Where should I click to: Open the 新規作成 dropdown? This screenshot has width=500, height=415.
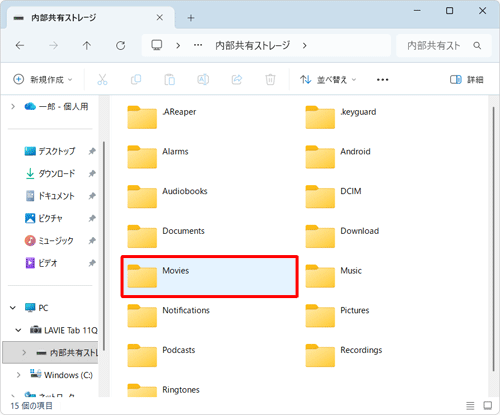43,80
